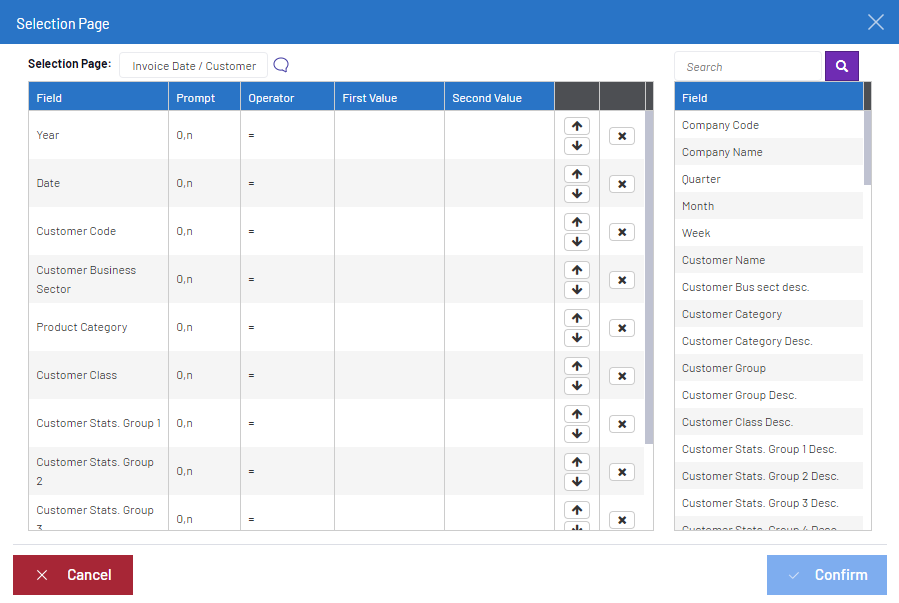The height and width of the screenshot is (603, 899).
Task: Select Company Code from the field list
Action: click(x=720, y=125)
